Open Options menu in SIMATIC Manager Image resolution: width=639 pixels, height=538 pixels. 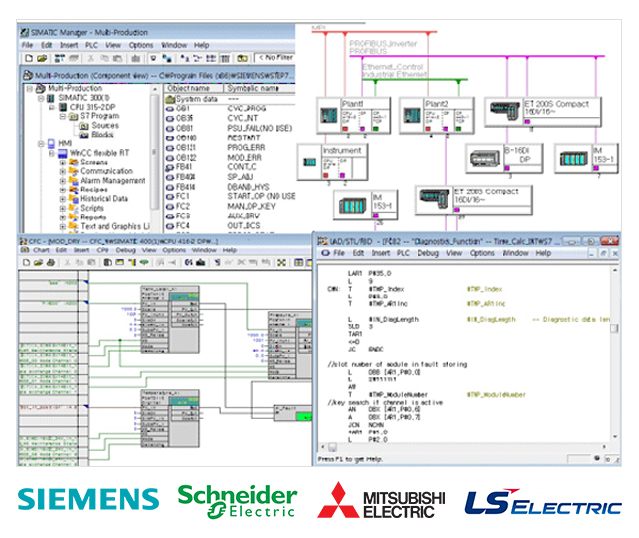pyautogui.click(x=141, y=45)
